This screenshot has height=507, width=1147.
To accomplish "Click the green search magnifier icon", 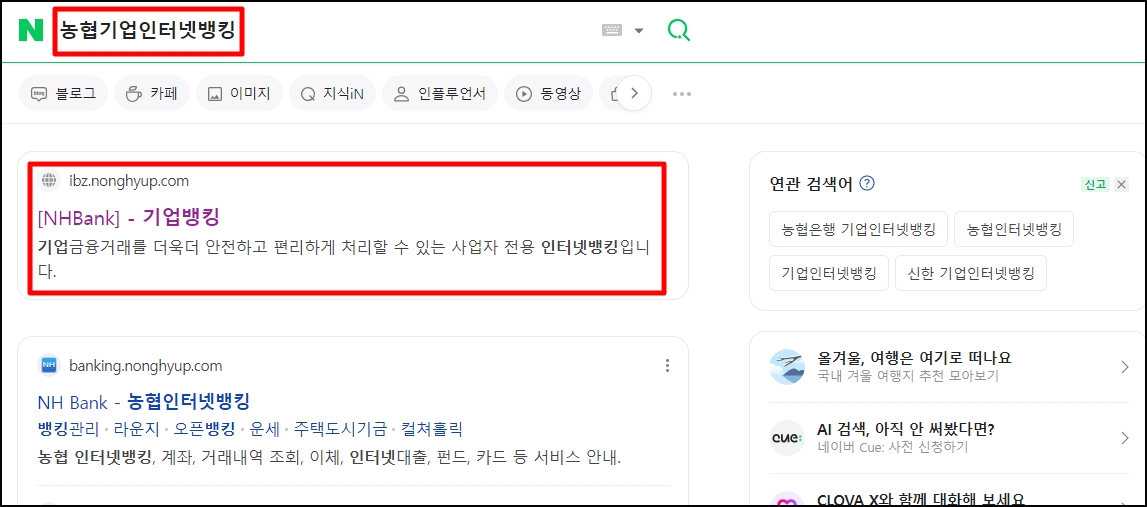I will [679, 30].
